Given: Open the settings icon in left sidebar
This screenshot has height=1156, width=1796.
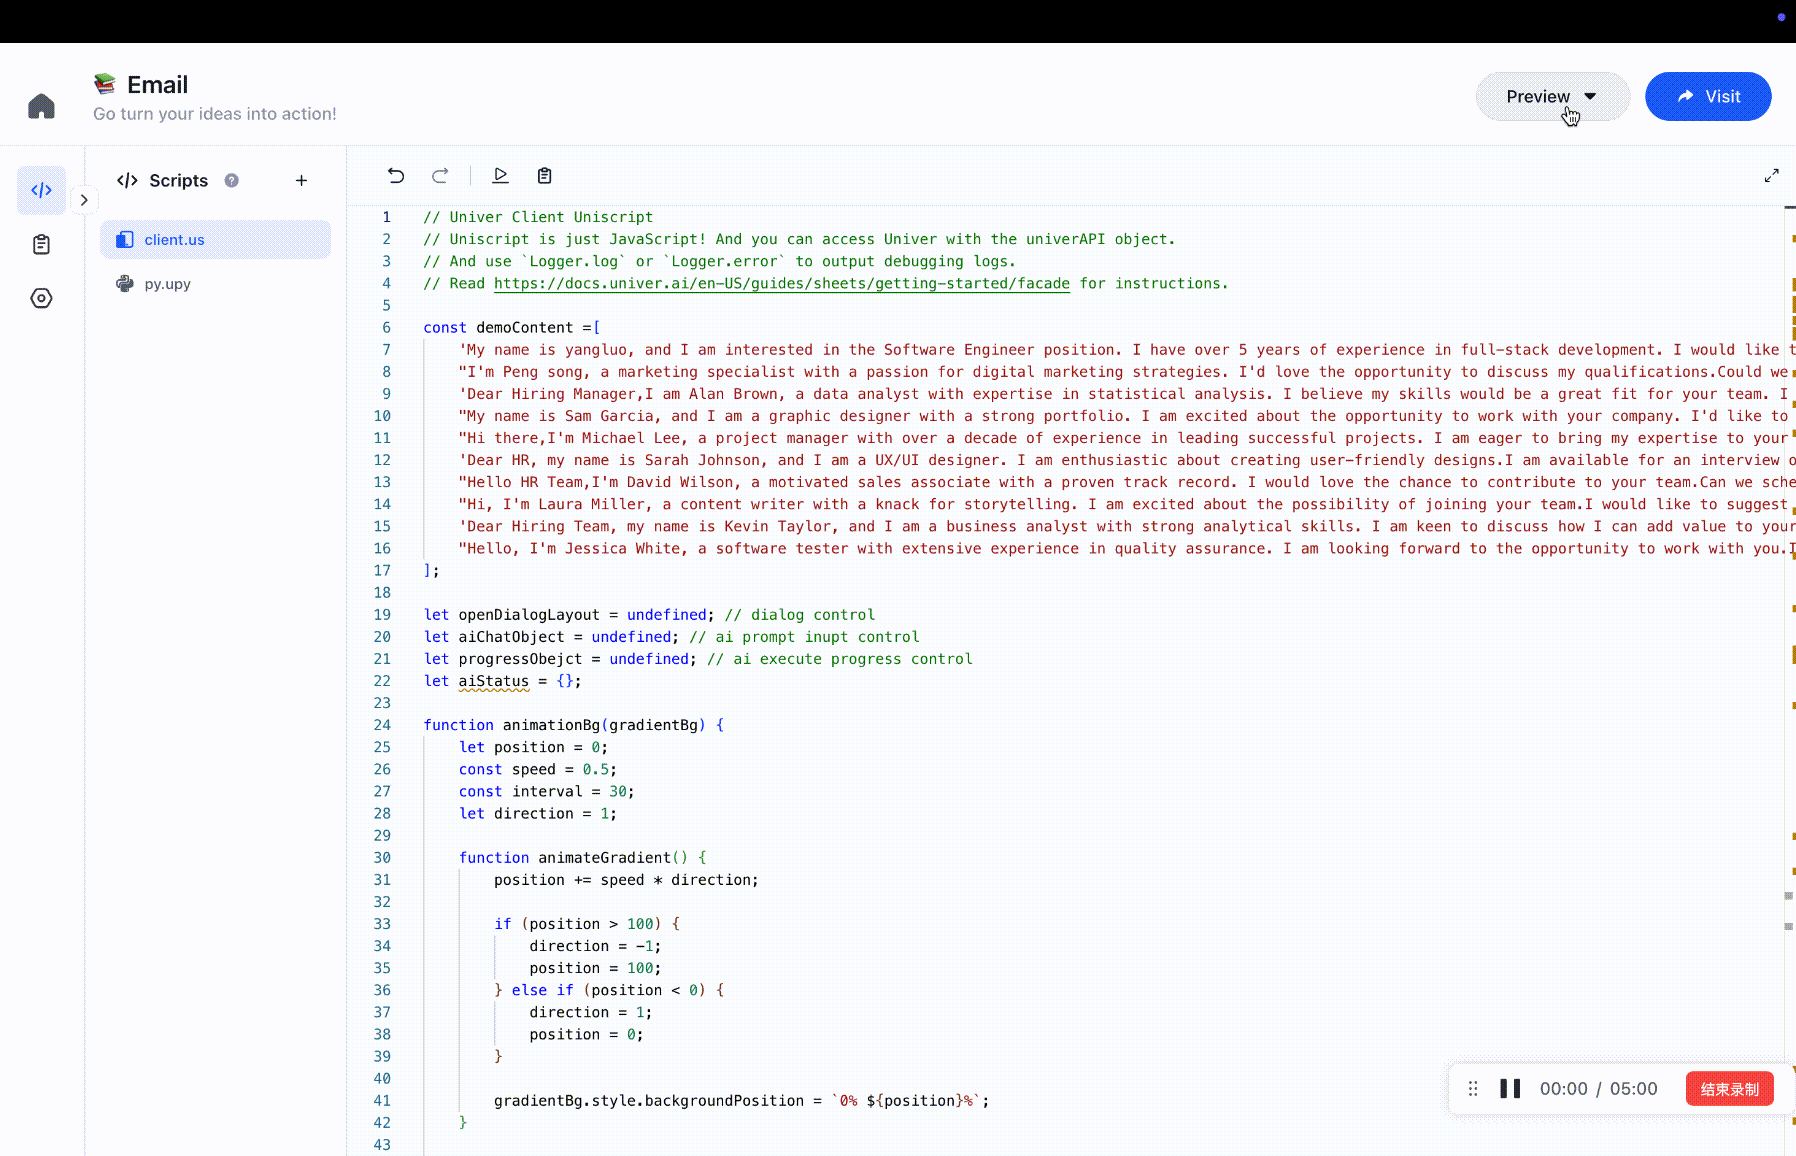Looking at the screenshot, I should (x=41, y=298).
